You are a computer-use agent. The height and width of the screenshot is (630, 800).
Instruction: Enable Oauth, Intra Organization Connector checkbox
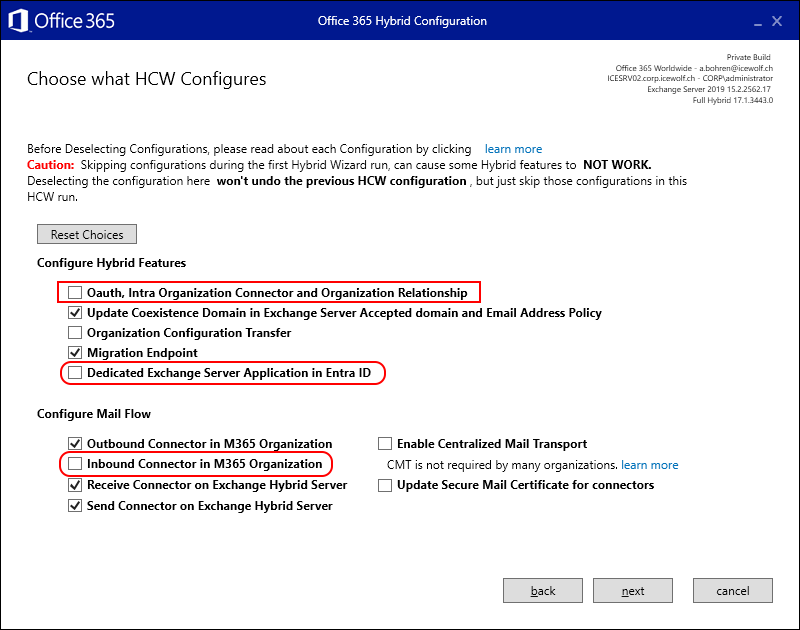point(75,292)
